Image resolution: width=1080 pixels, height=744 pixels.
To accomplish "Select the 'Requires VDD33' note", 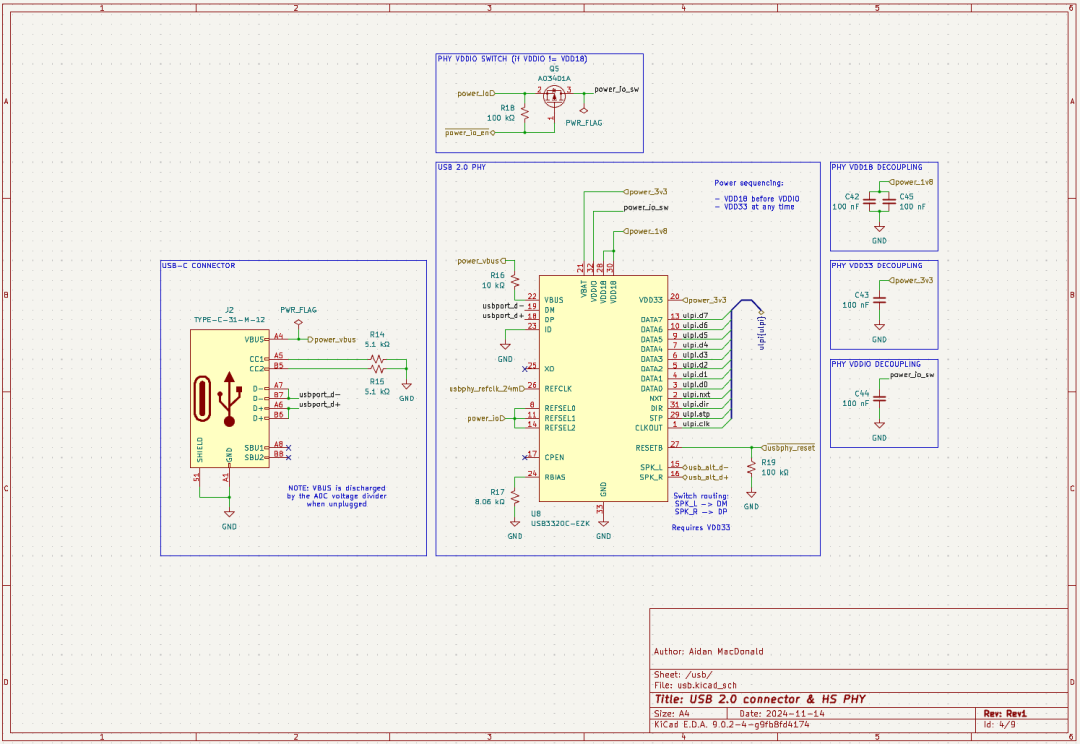I will tap(701, 528).
